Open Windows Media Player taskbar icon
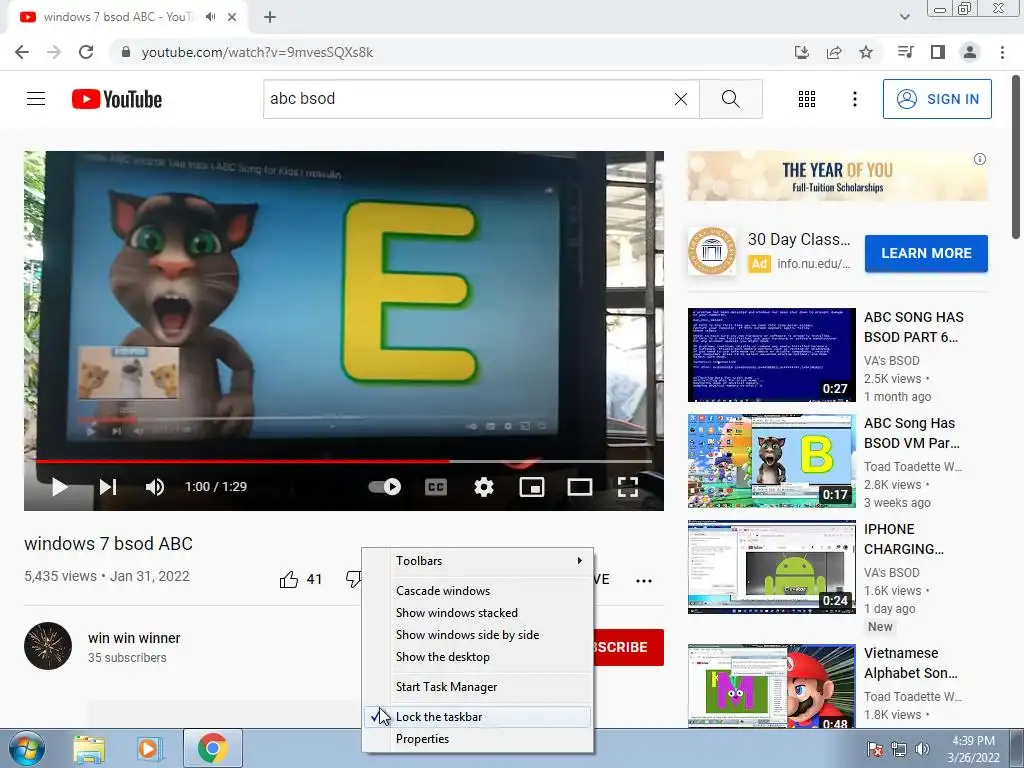The height and width of the screenshot is (768, 1024). 148,749
